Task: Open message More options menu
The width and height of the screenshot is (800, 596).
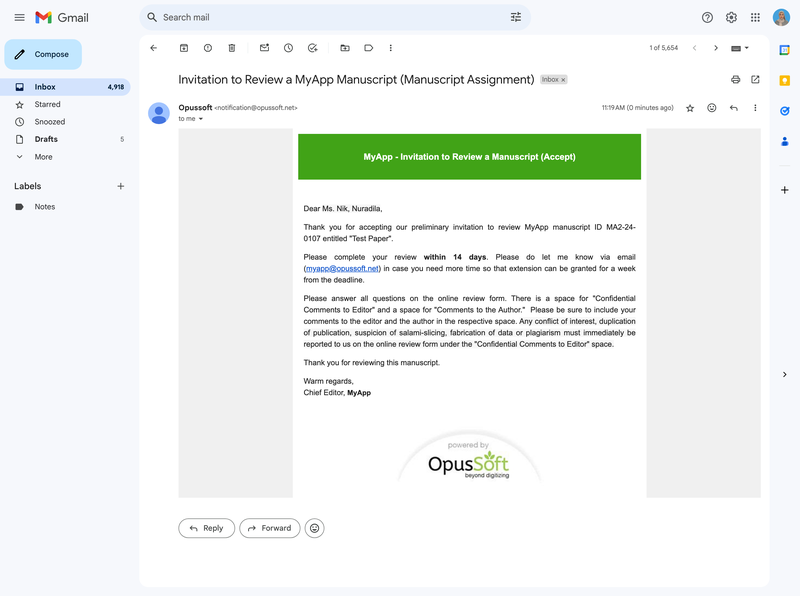Action: (755, 108)
